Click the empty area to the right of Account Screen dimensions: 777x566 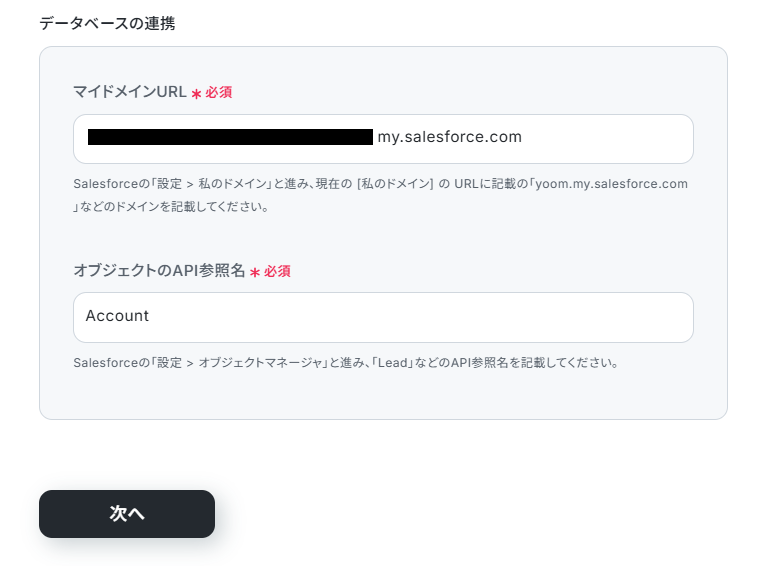pos(421,317)
